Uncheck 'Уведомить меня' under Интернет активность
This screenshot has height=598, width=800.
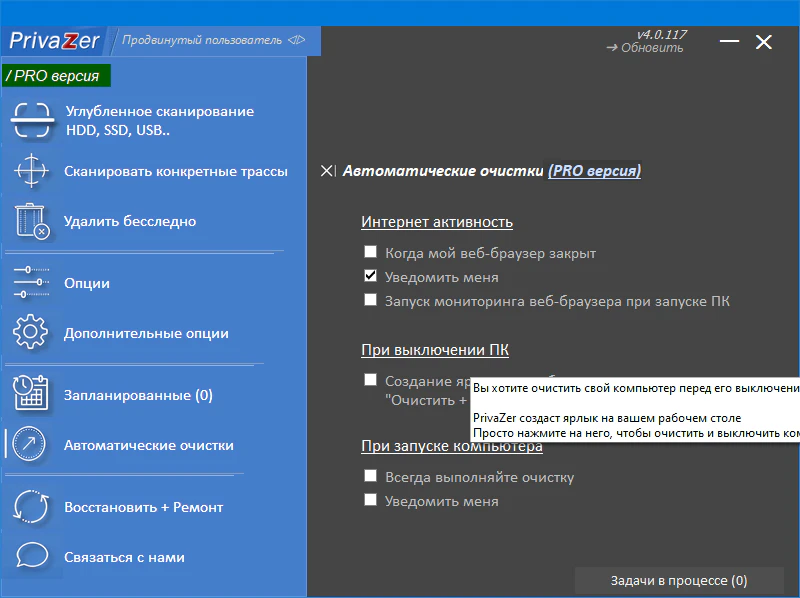click(x=370, y=276)
